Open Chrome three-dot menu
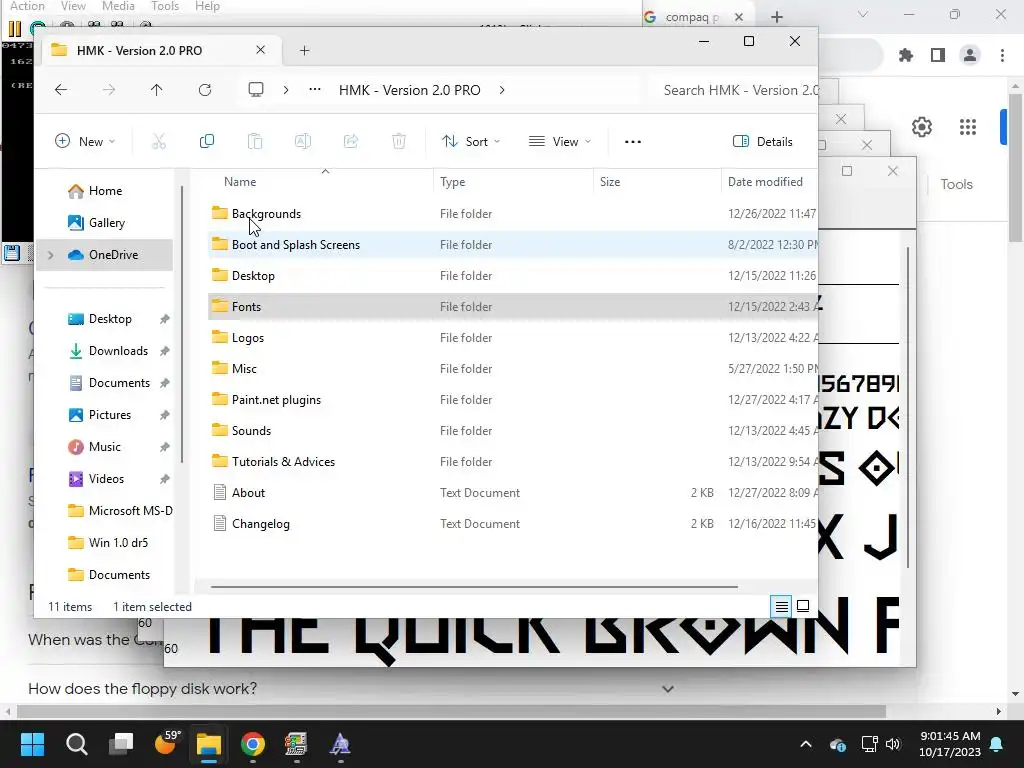The height and width of the screenshot is (768, 1024). [x=1002, y=56]
